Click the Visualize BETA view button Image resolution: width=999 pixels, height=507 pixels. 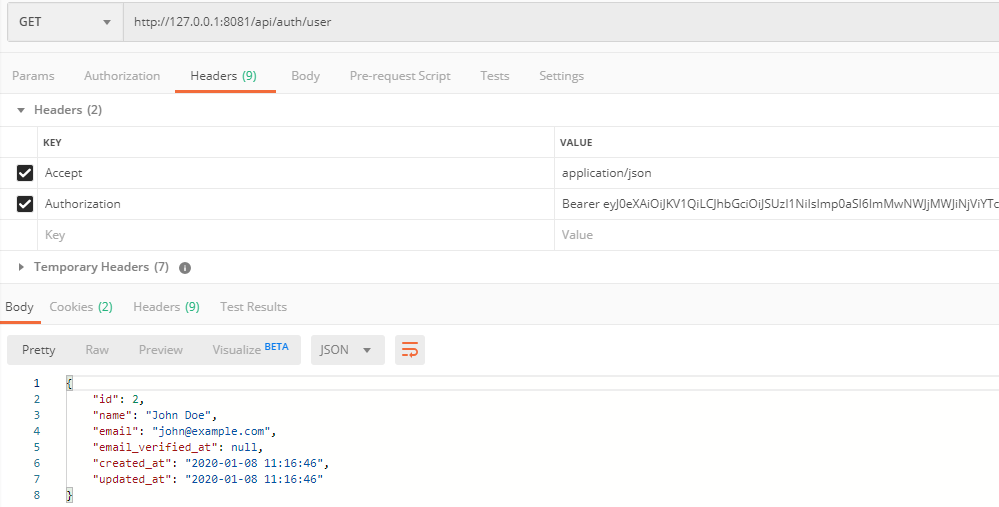pos(250,350)
